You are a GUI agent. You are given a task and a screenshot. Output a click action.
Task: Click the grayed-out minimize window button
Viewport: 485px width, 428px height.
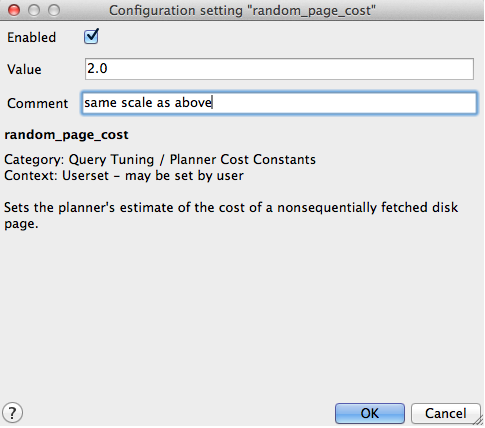(x=34, y=10)
